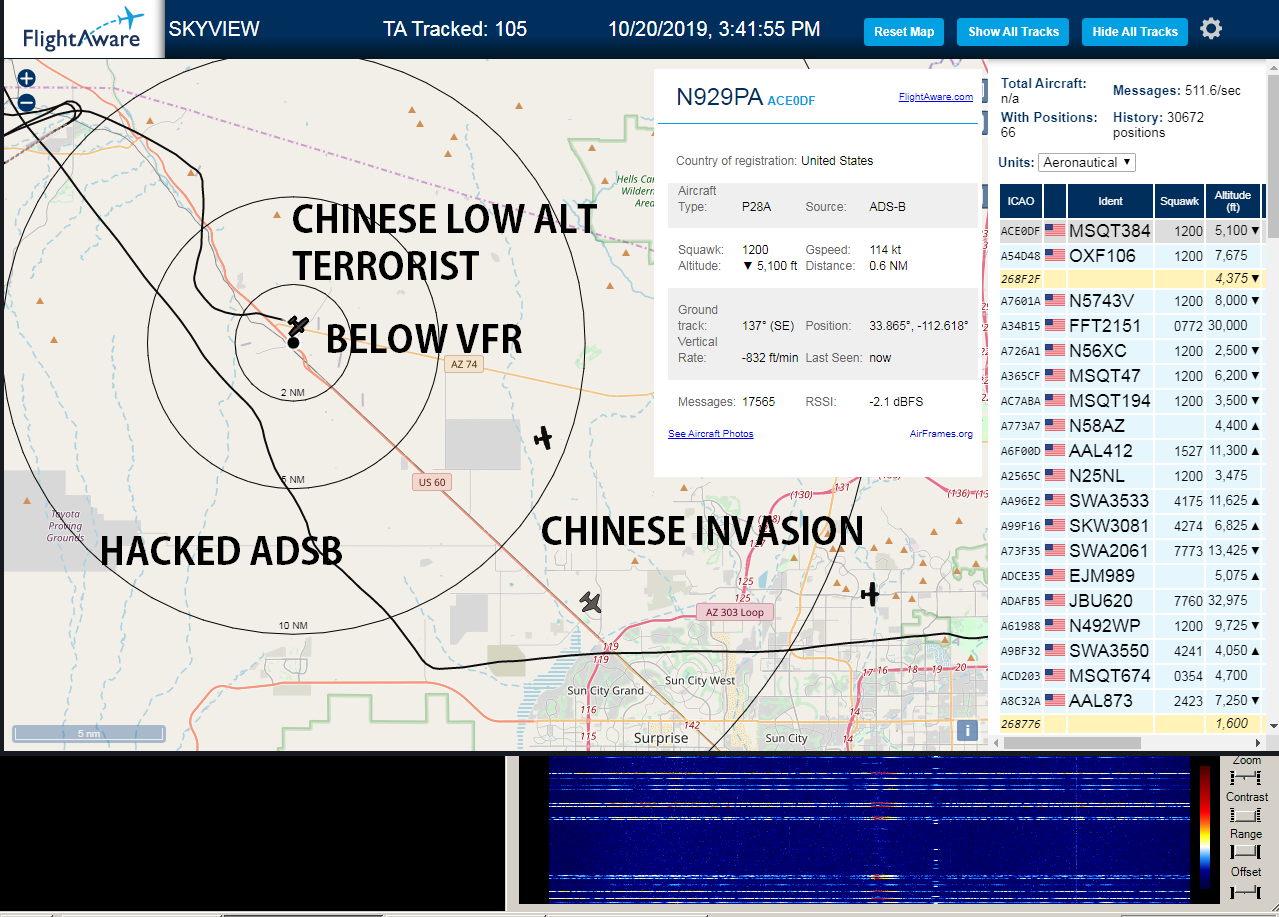1279x917 pixels.
Task: Select the SWA3550 aircraft row
Action: click(x=1131, y=651)
